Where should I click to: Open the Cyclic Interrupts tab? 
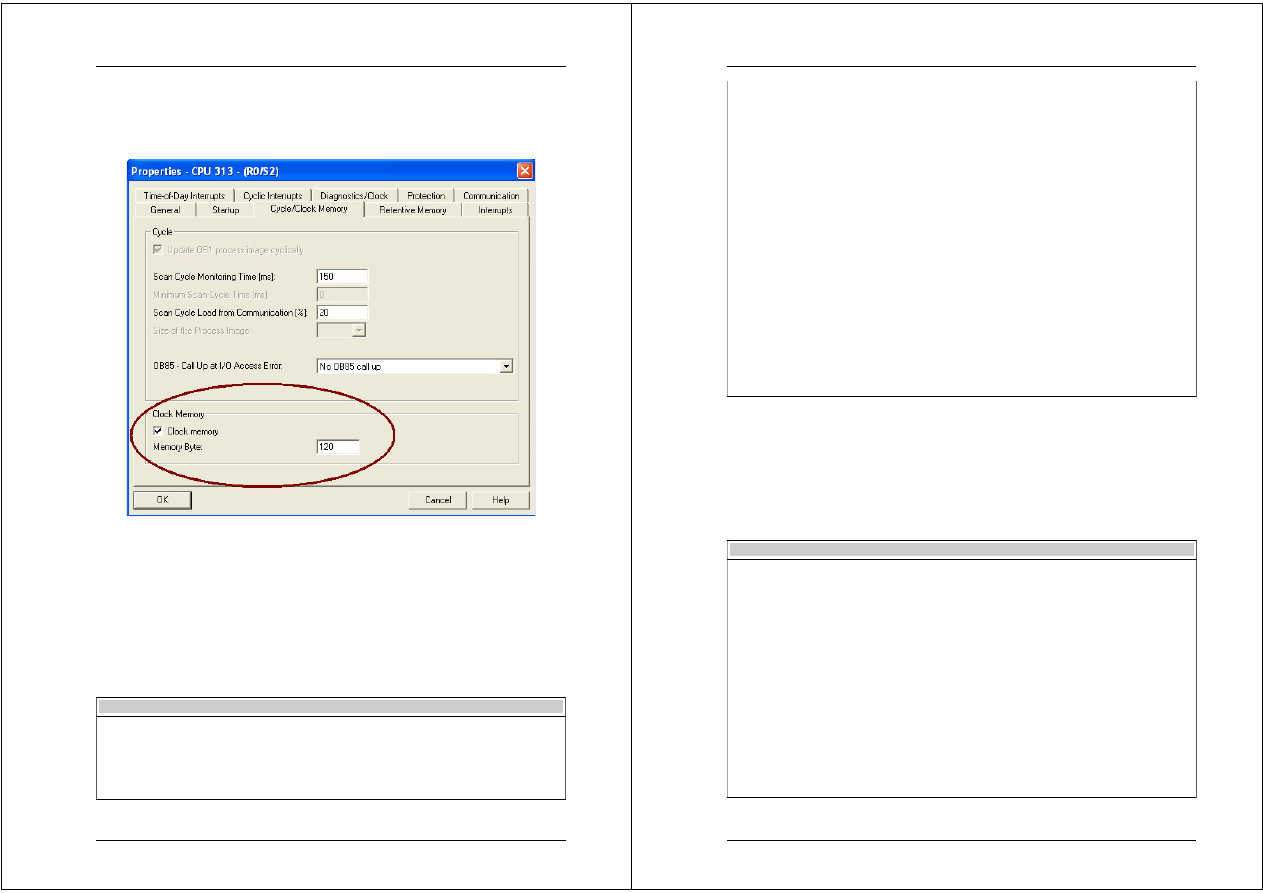[272, 196]
